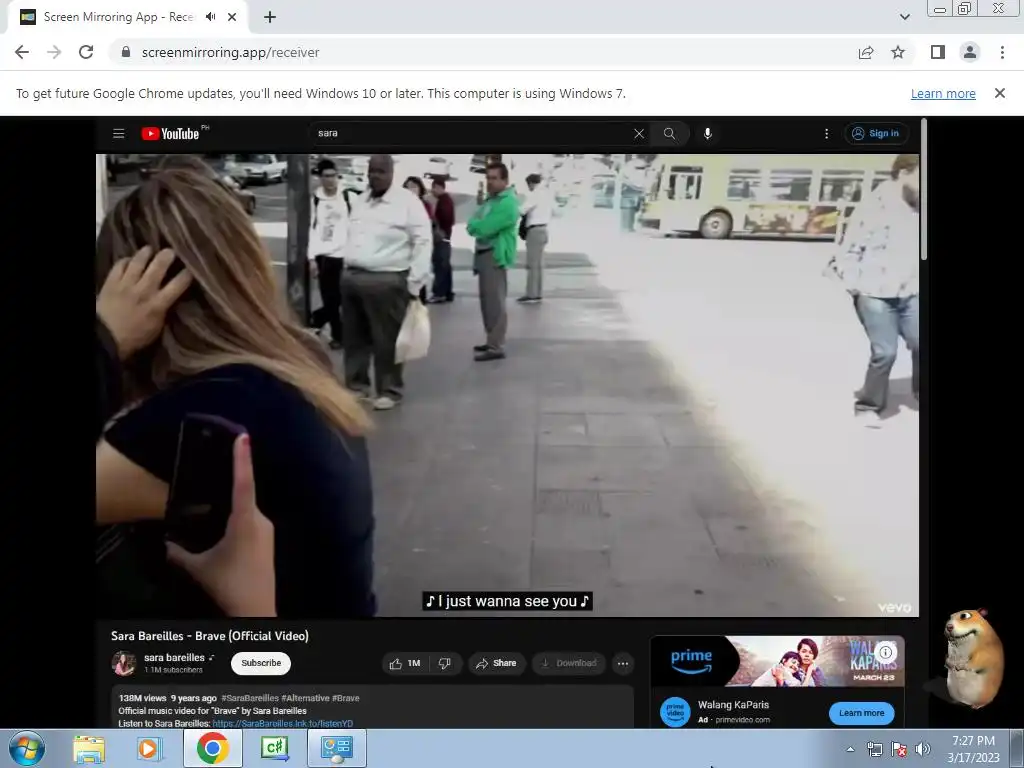Open network tray icon

[874, 749]
